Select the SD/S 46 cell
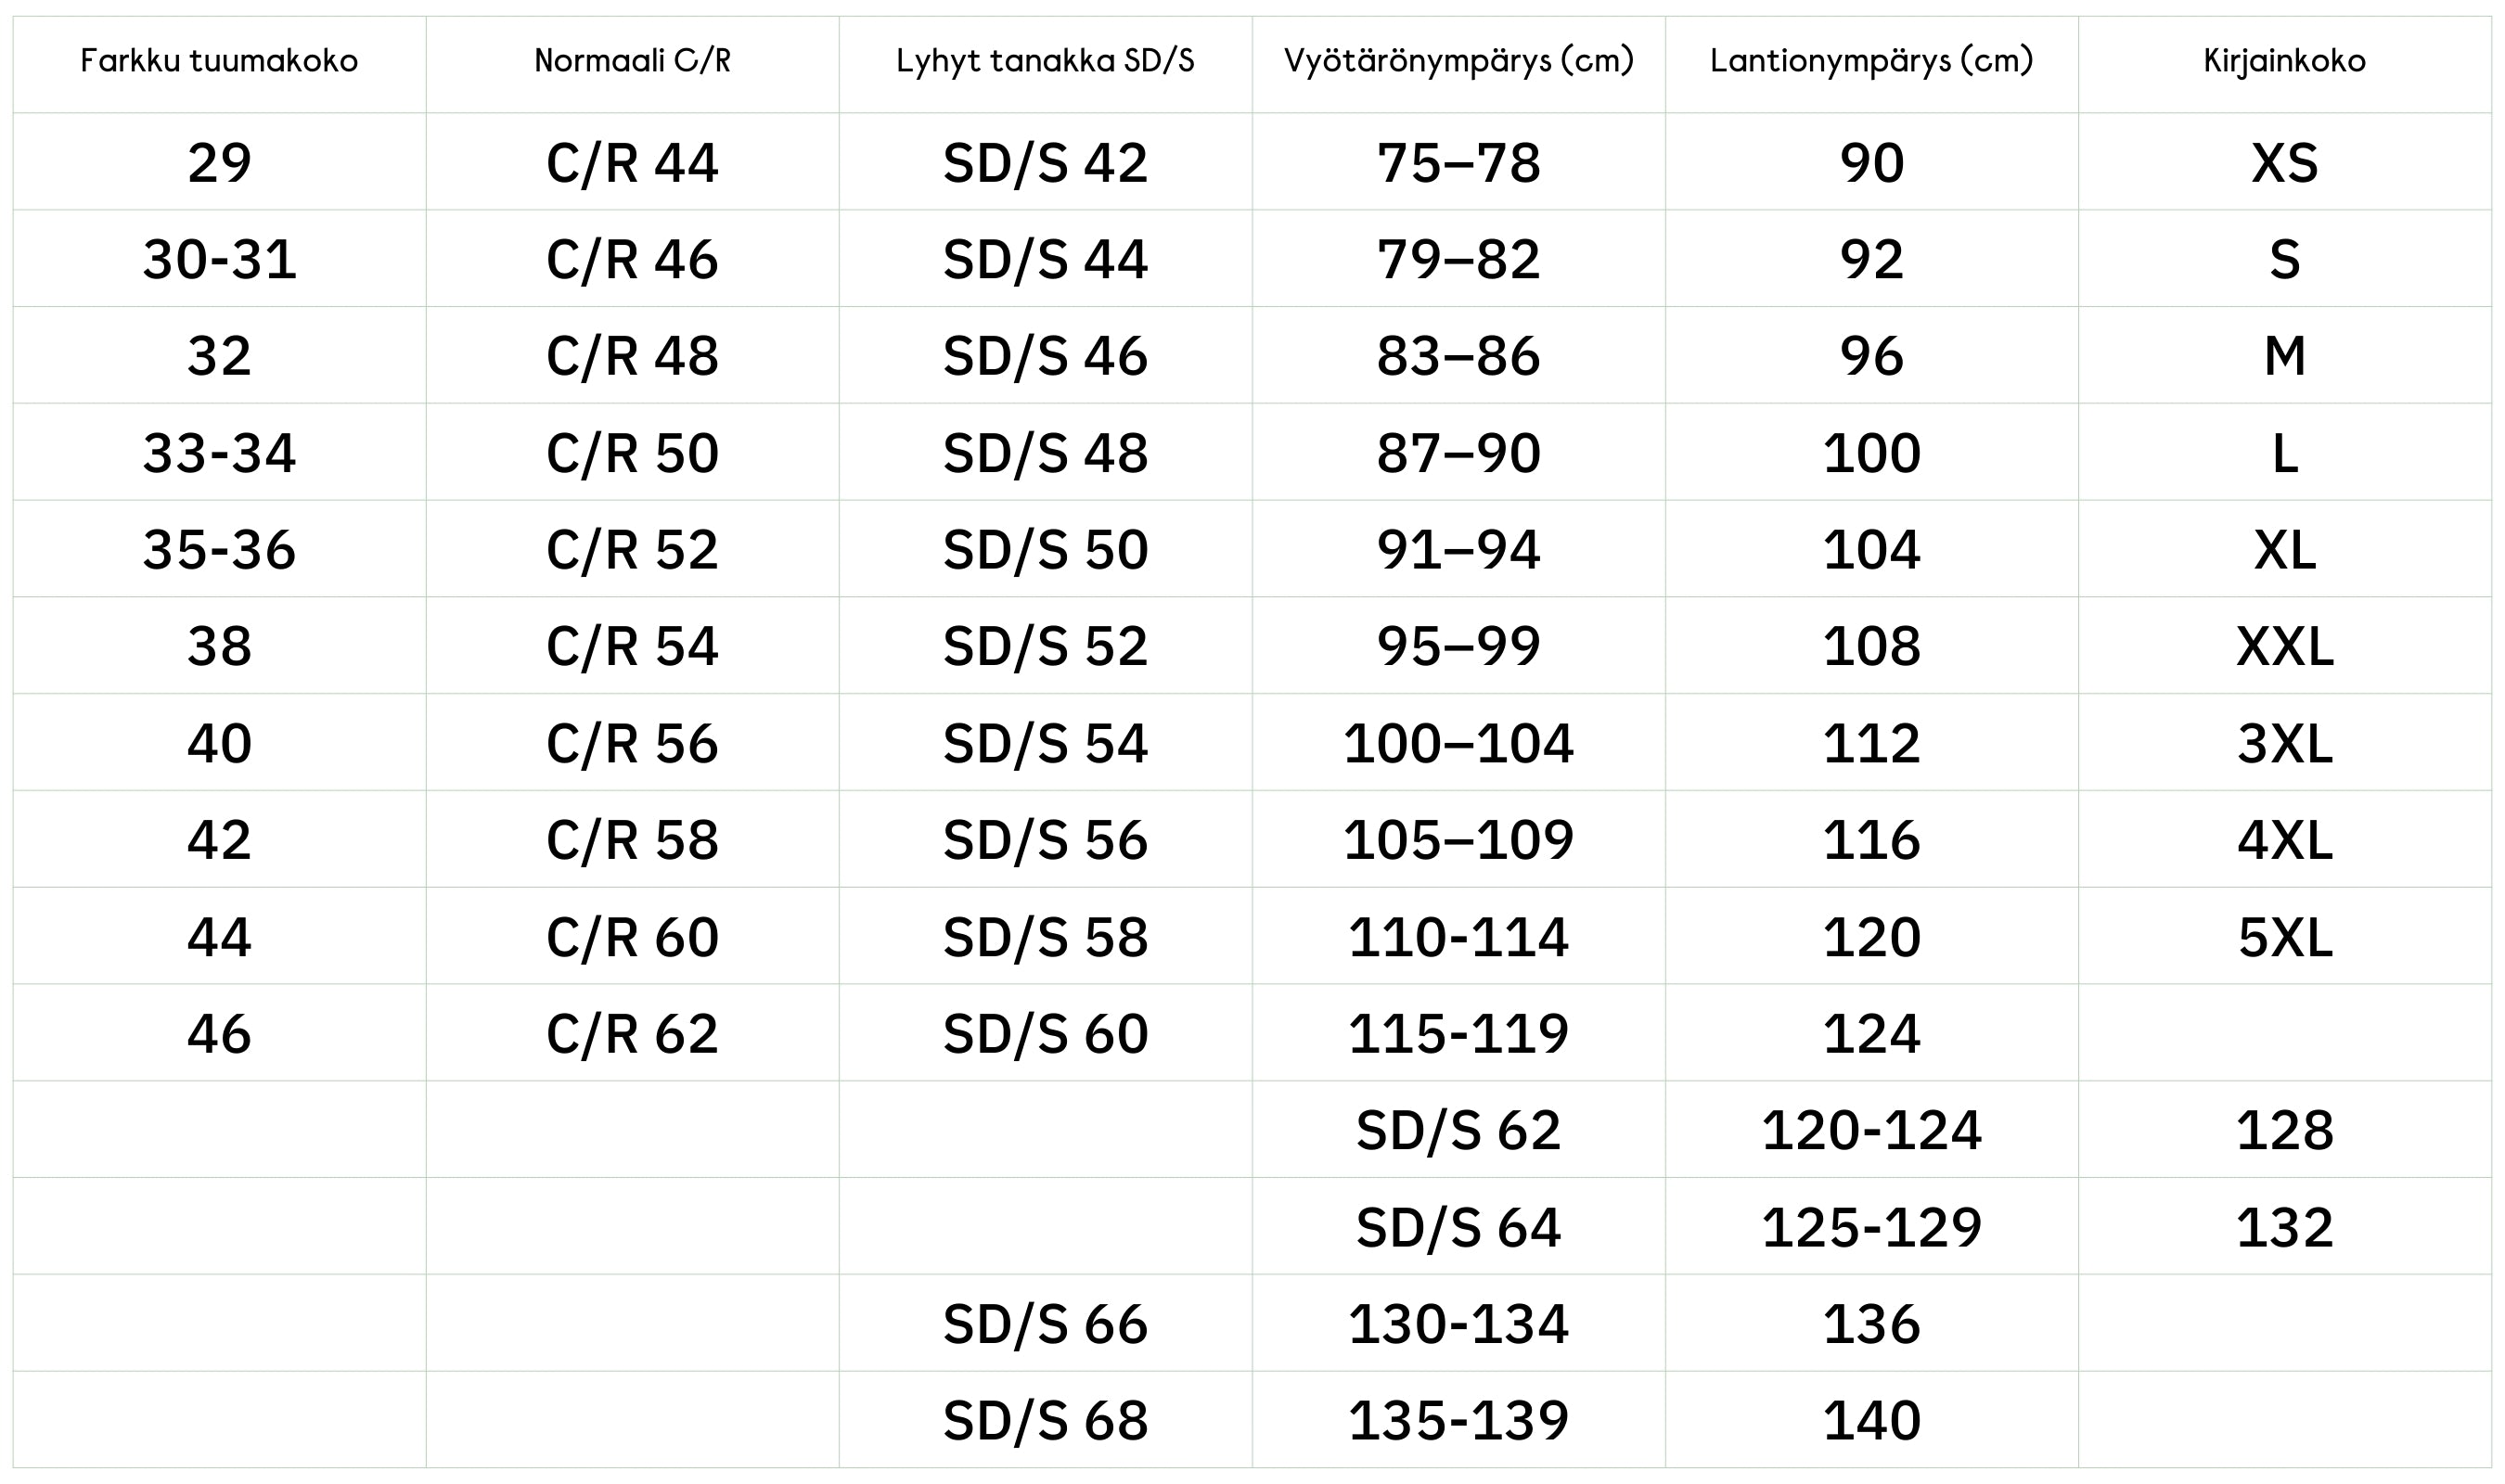Viewport: 2505px width, 1484px height. (x=1045, y=356)
